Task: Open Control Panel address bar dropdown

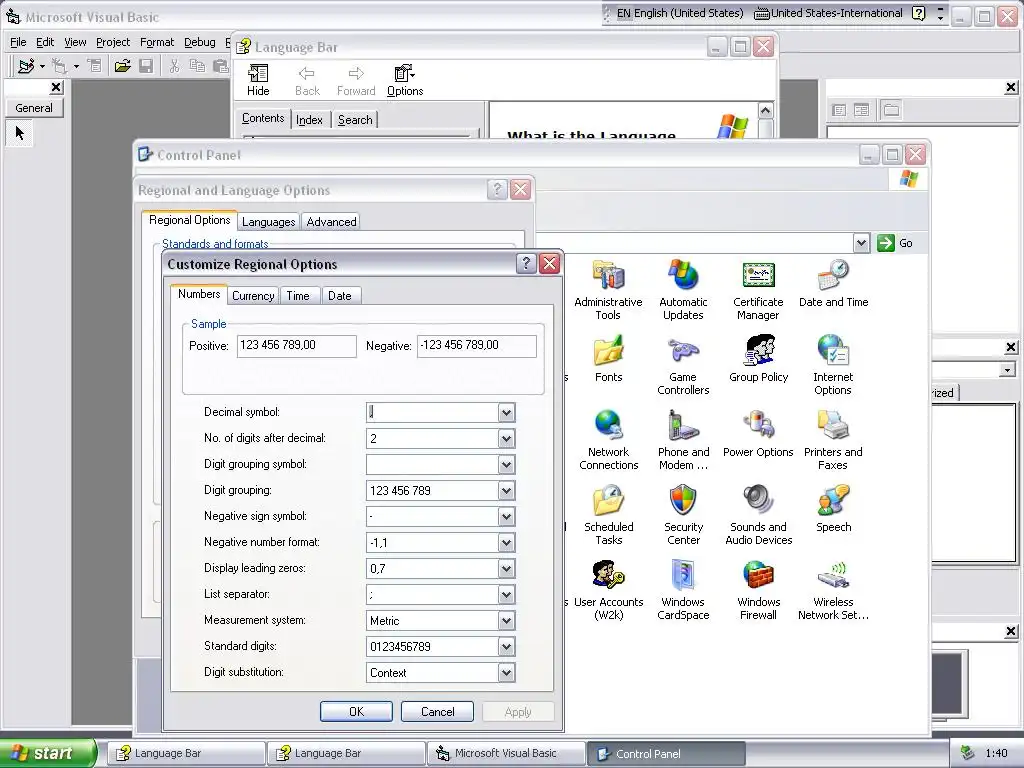Action: (x=861, y=243)
